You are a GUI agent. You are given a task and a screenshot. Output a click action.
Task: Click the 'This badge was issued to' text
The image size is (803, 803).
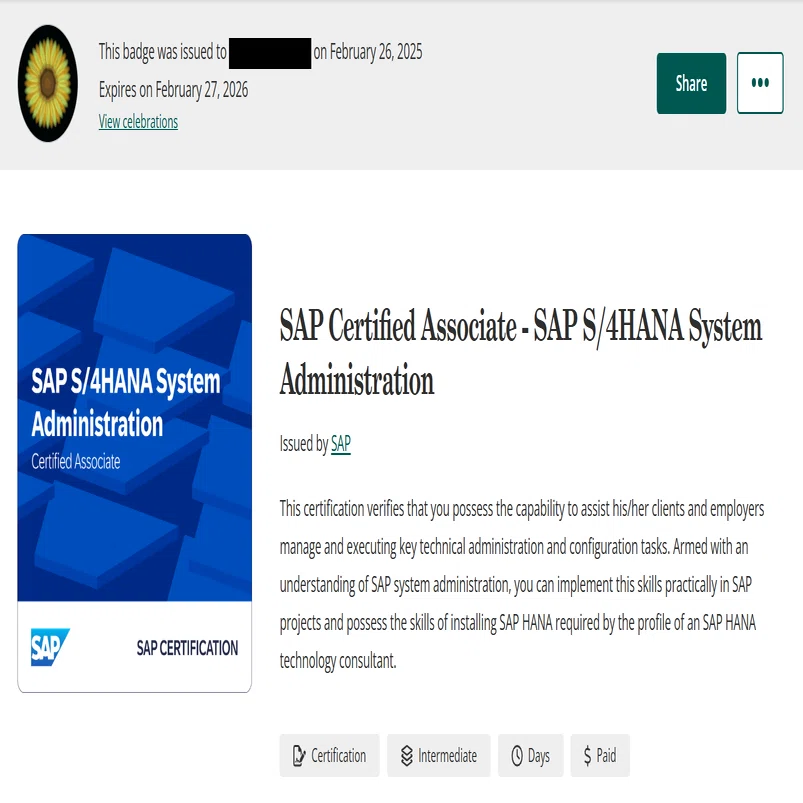click(162, 52)
